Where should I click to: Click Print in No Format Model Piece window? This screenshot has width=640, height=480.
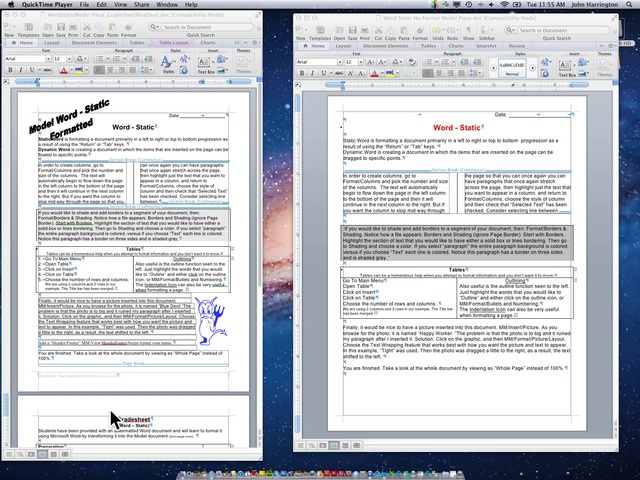pyautogui.click(x=364, y=30)
